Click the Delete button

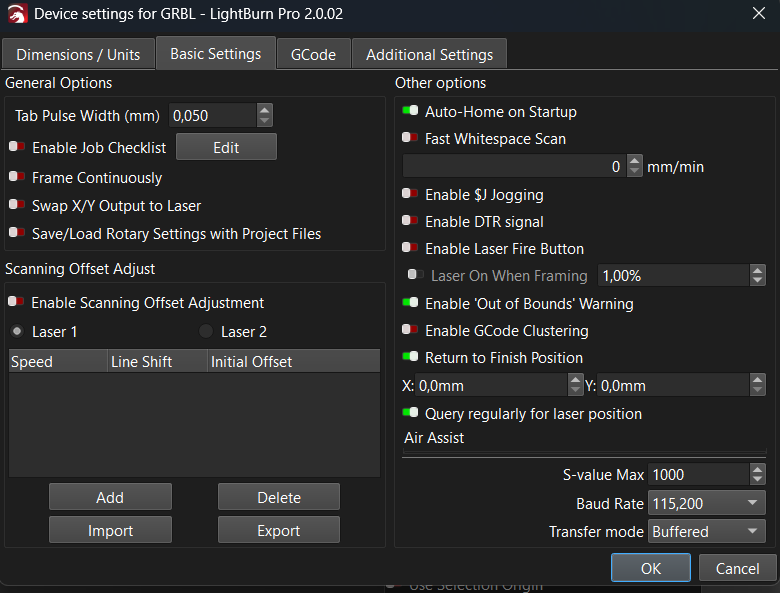[x=279, y=497]
